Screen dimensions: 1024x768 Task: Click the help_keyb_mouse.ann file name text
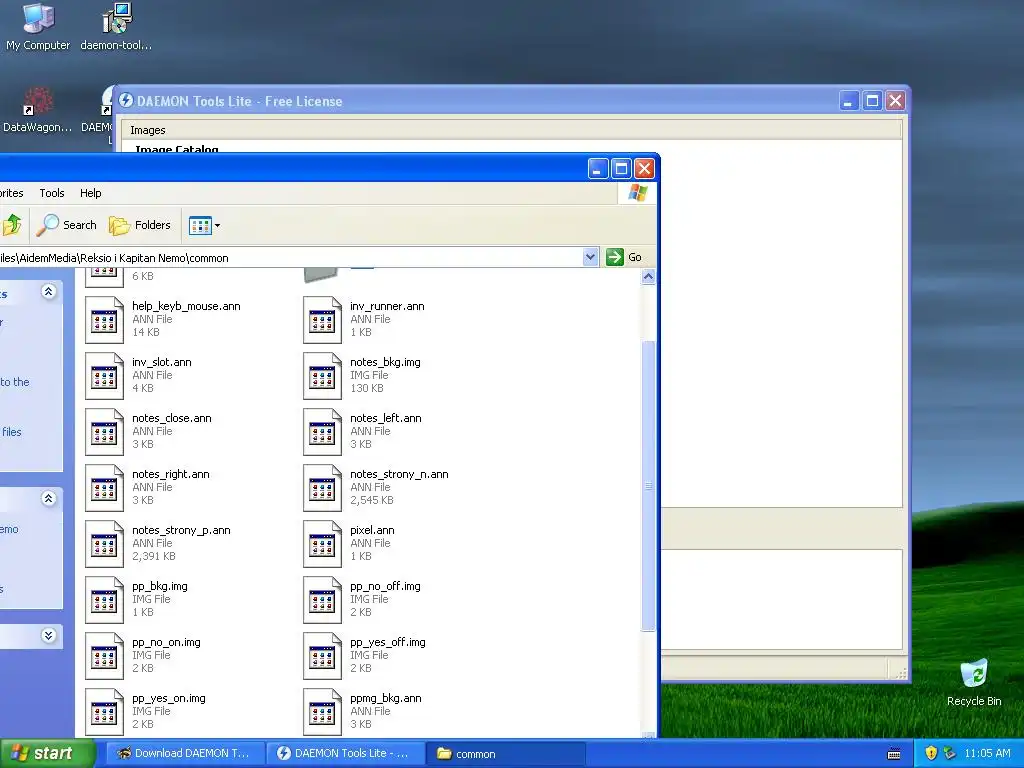click(186, 306)
